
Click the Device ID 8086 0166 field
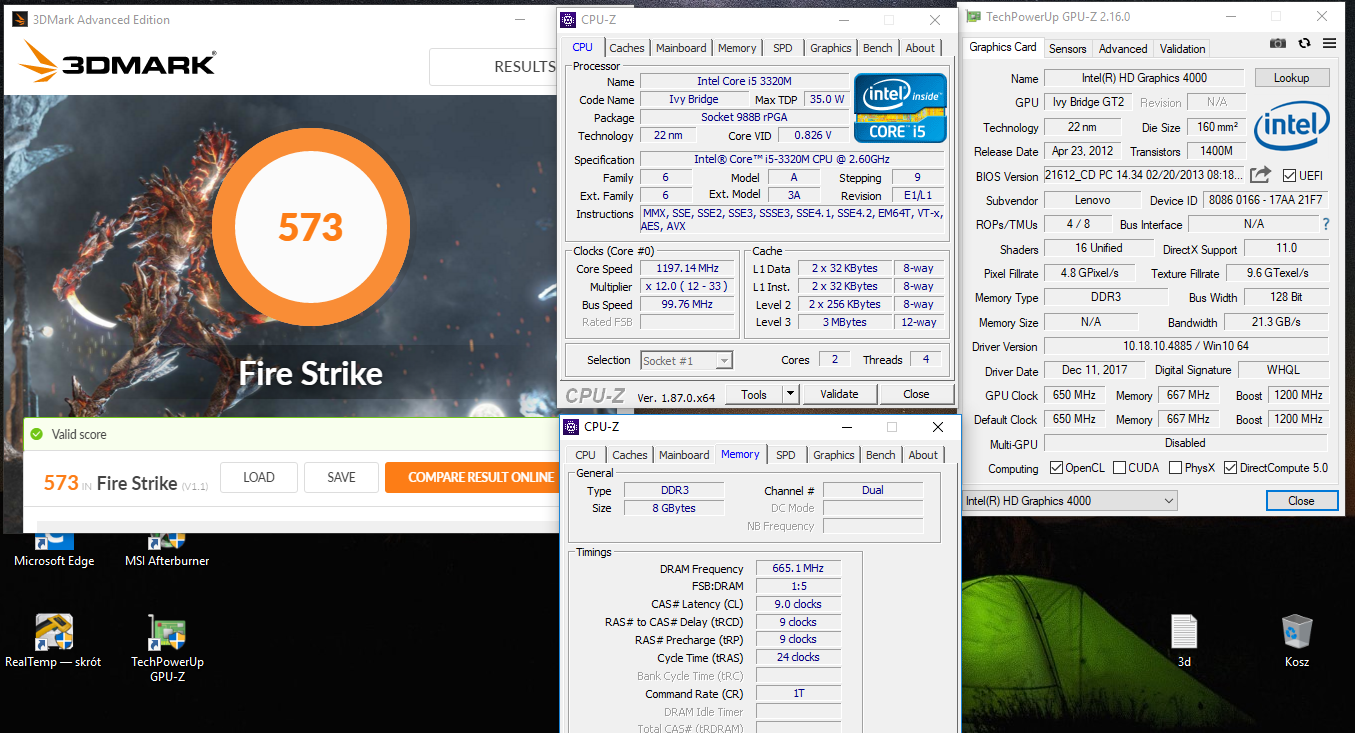(x=1265, y=200)
